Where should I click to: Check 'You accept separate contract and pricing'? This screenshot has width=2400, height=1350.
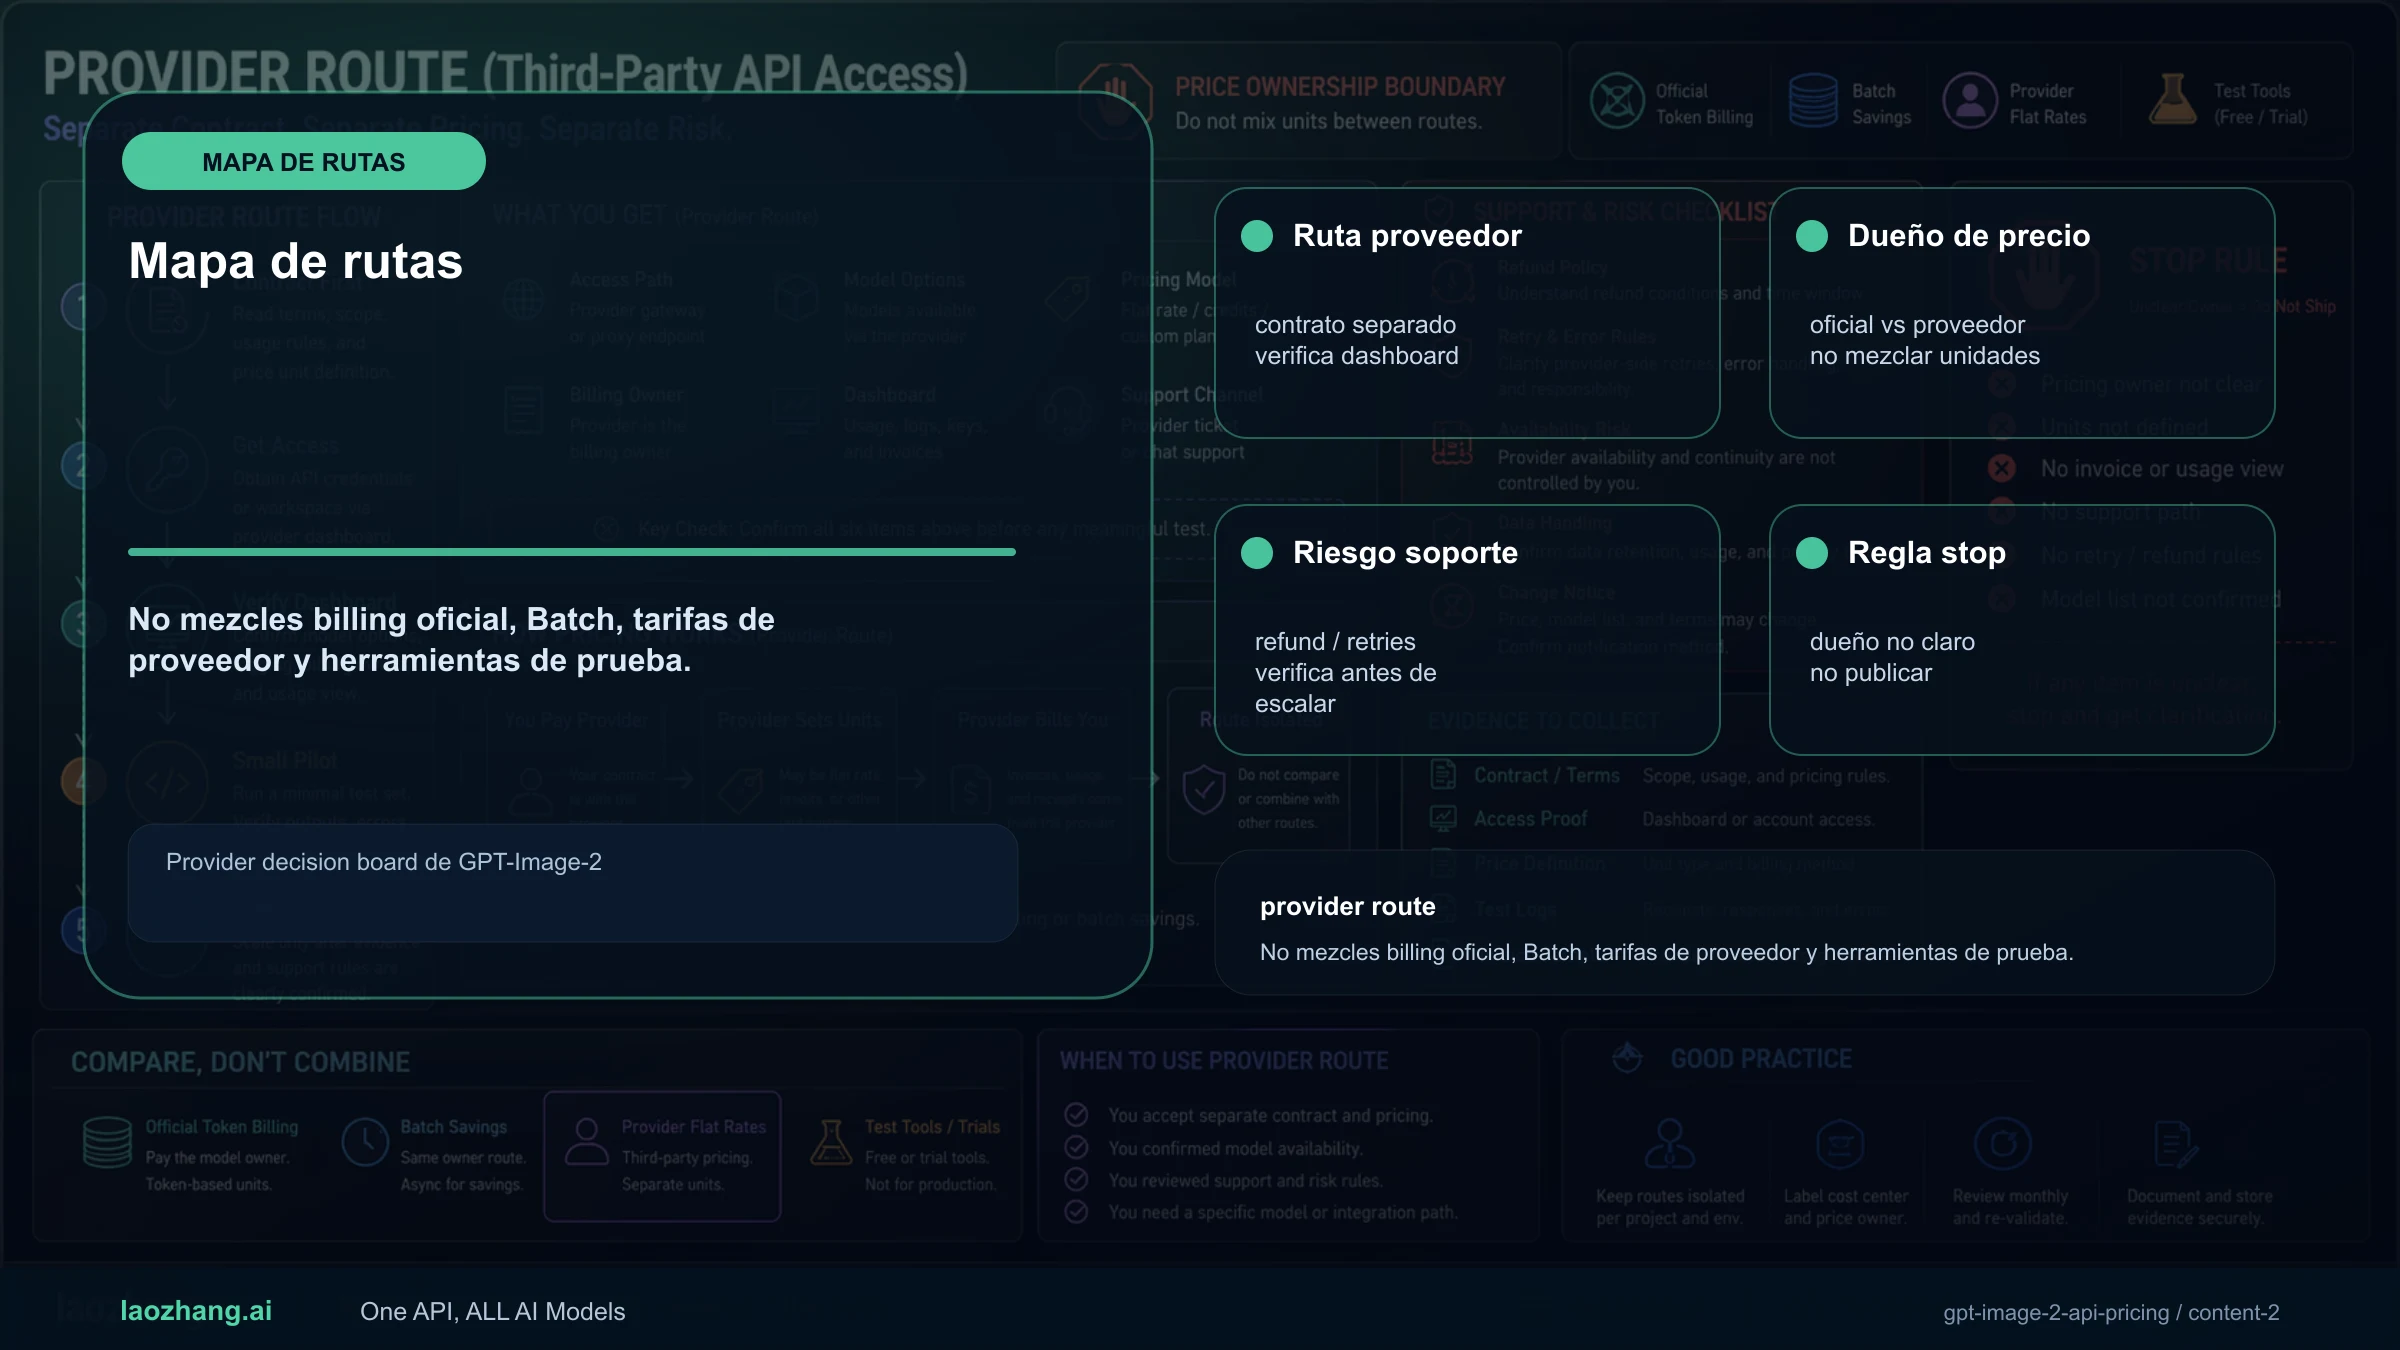coord(1077,1114)
